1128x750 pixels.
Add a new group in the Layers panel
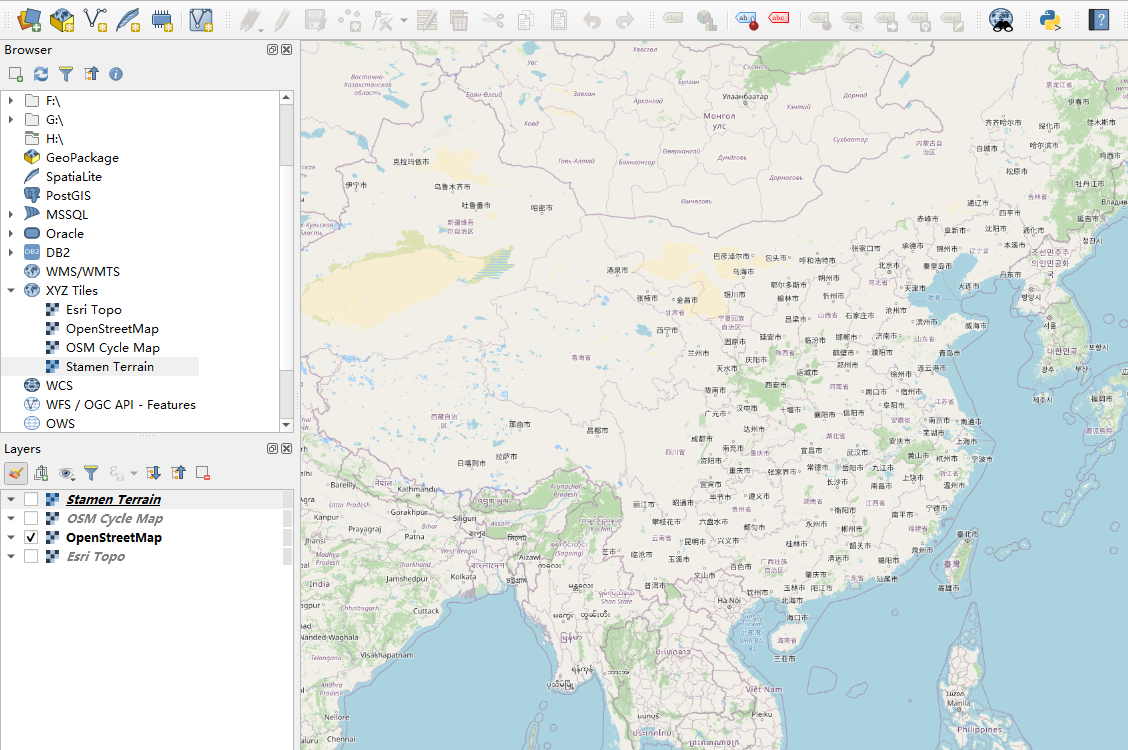[41, 472]
